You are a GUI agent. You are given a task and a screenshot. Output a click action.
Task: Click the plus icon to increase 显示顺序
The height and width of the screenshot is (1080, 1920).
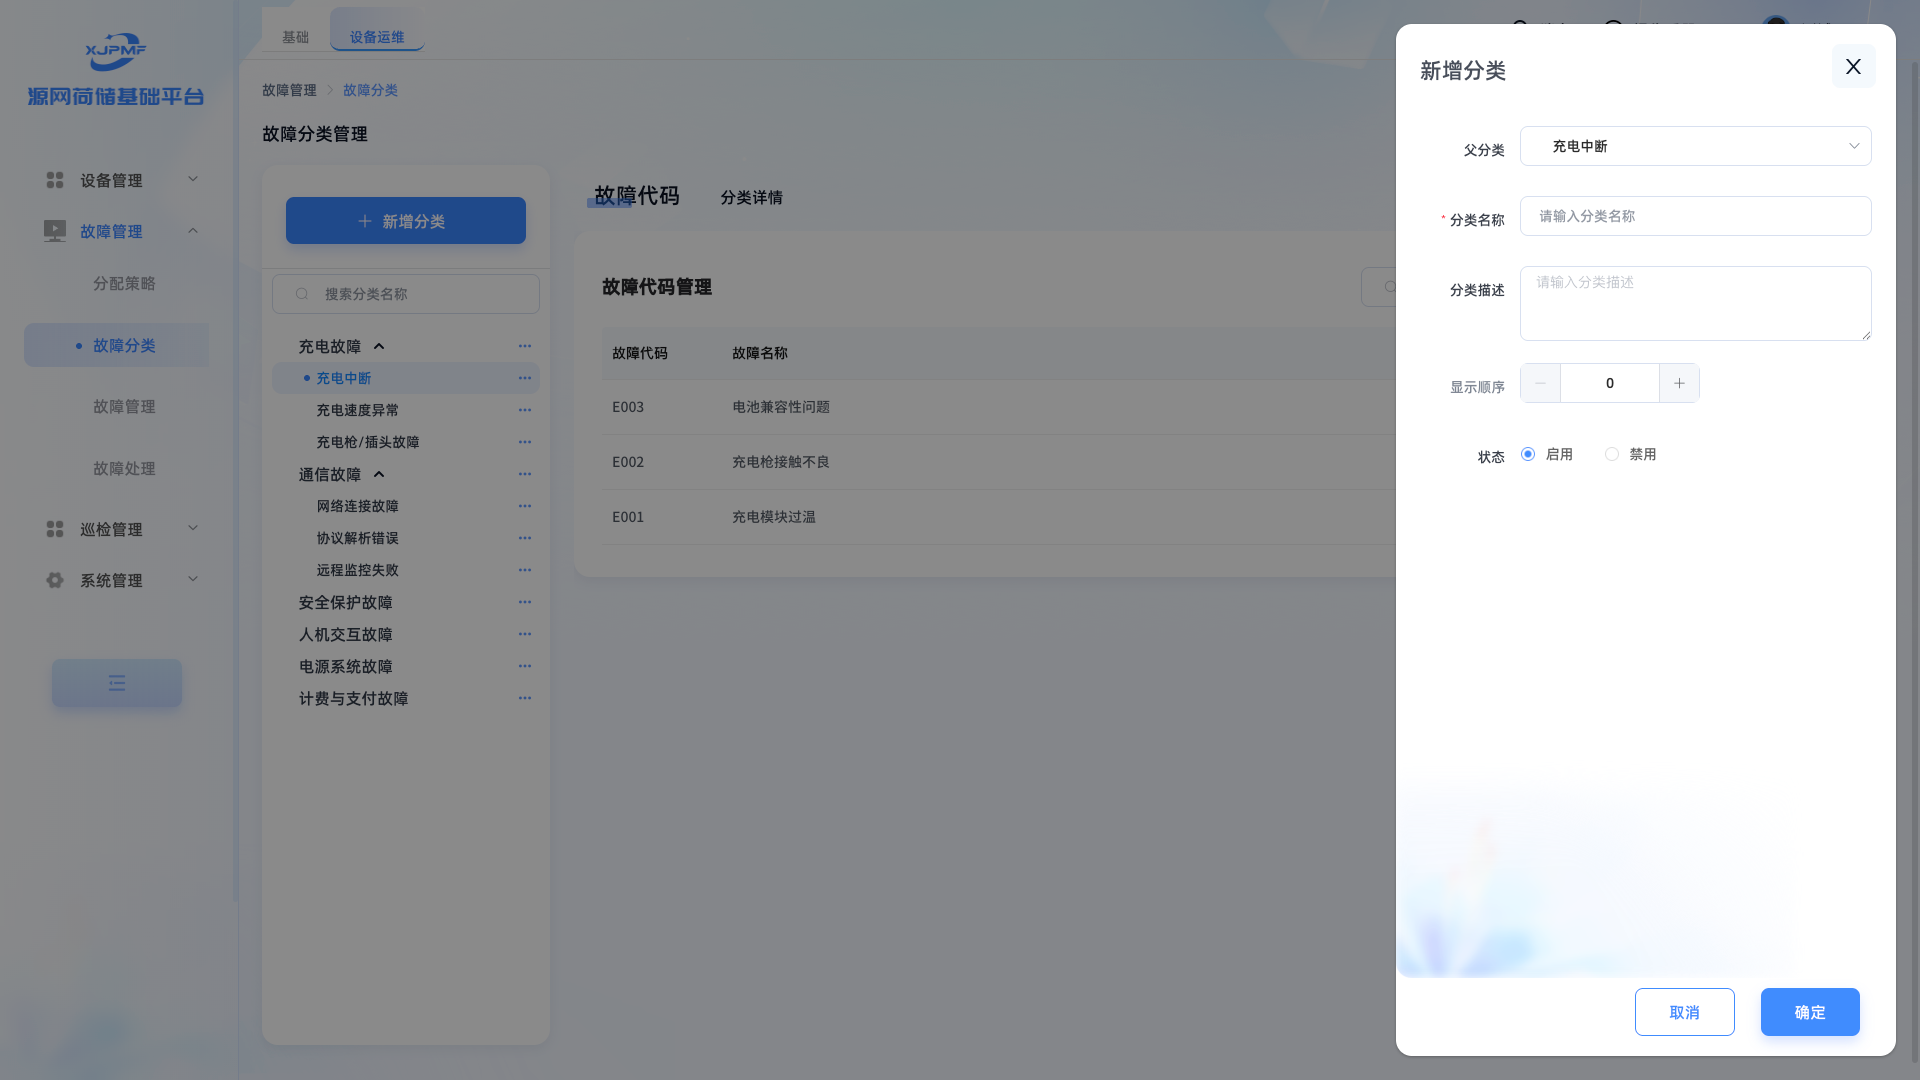point(1679,383)
